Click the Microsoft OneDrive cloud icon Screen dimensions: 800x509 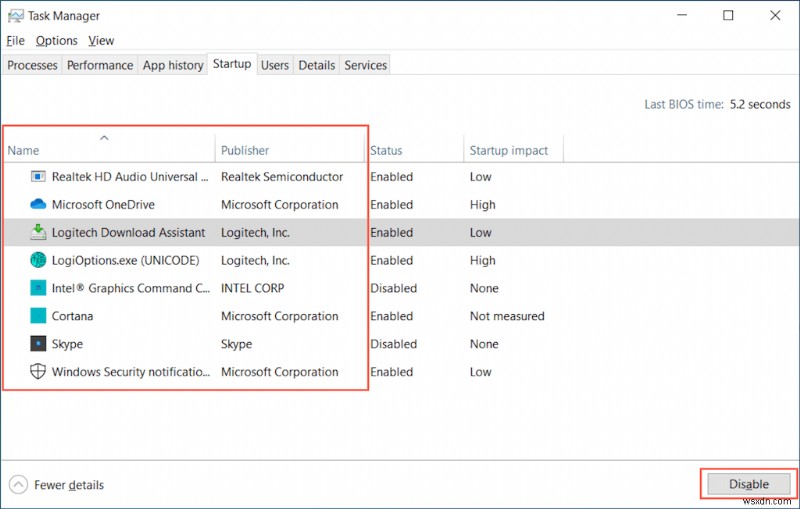(38, 205)
